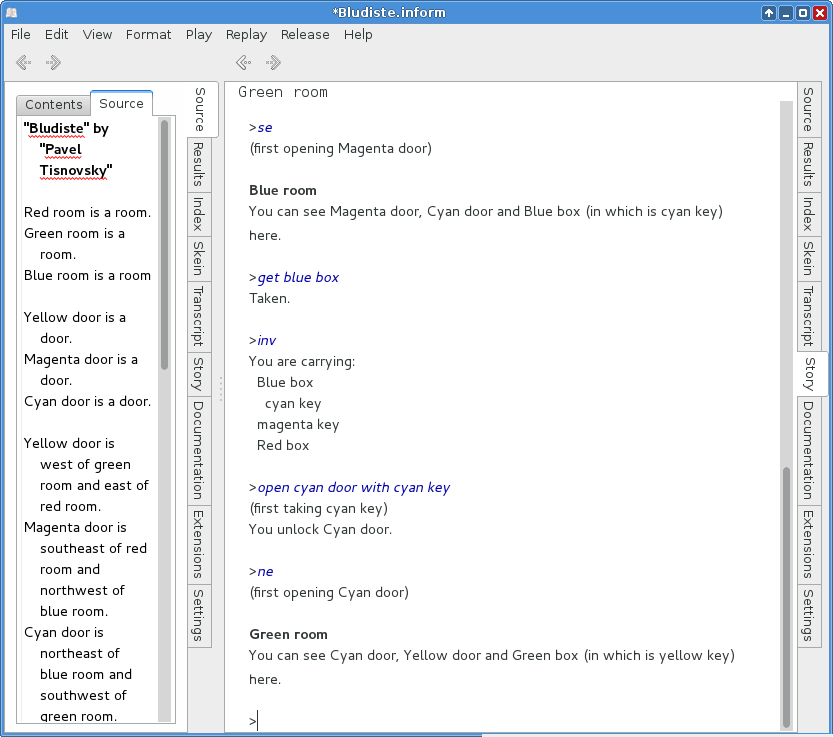The height and width of the screenshot is (737, 833).
Task: Open the Transcript tab in the left pane
Action: pos(198,315)
